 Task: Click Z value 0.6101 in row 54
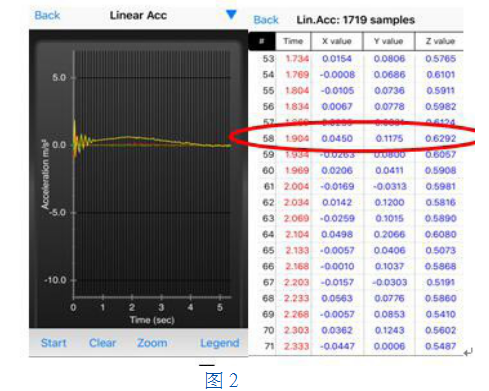click(x=441, y=75)
